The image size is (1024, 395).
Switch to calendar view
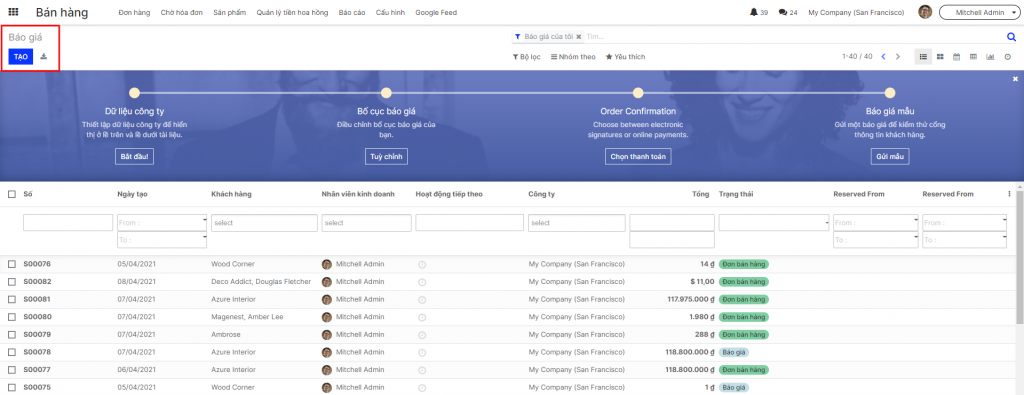[957, 57]
